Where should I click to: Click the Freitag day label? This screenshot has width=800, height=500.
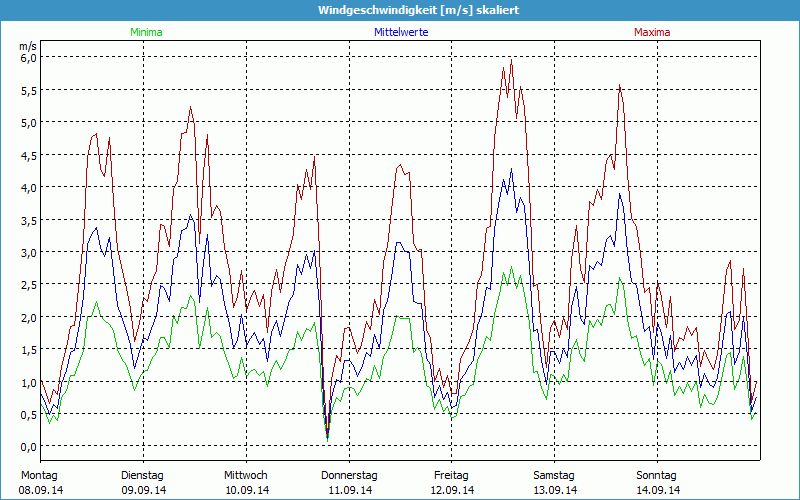click(x=451, y=476)
